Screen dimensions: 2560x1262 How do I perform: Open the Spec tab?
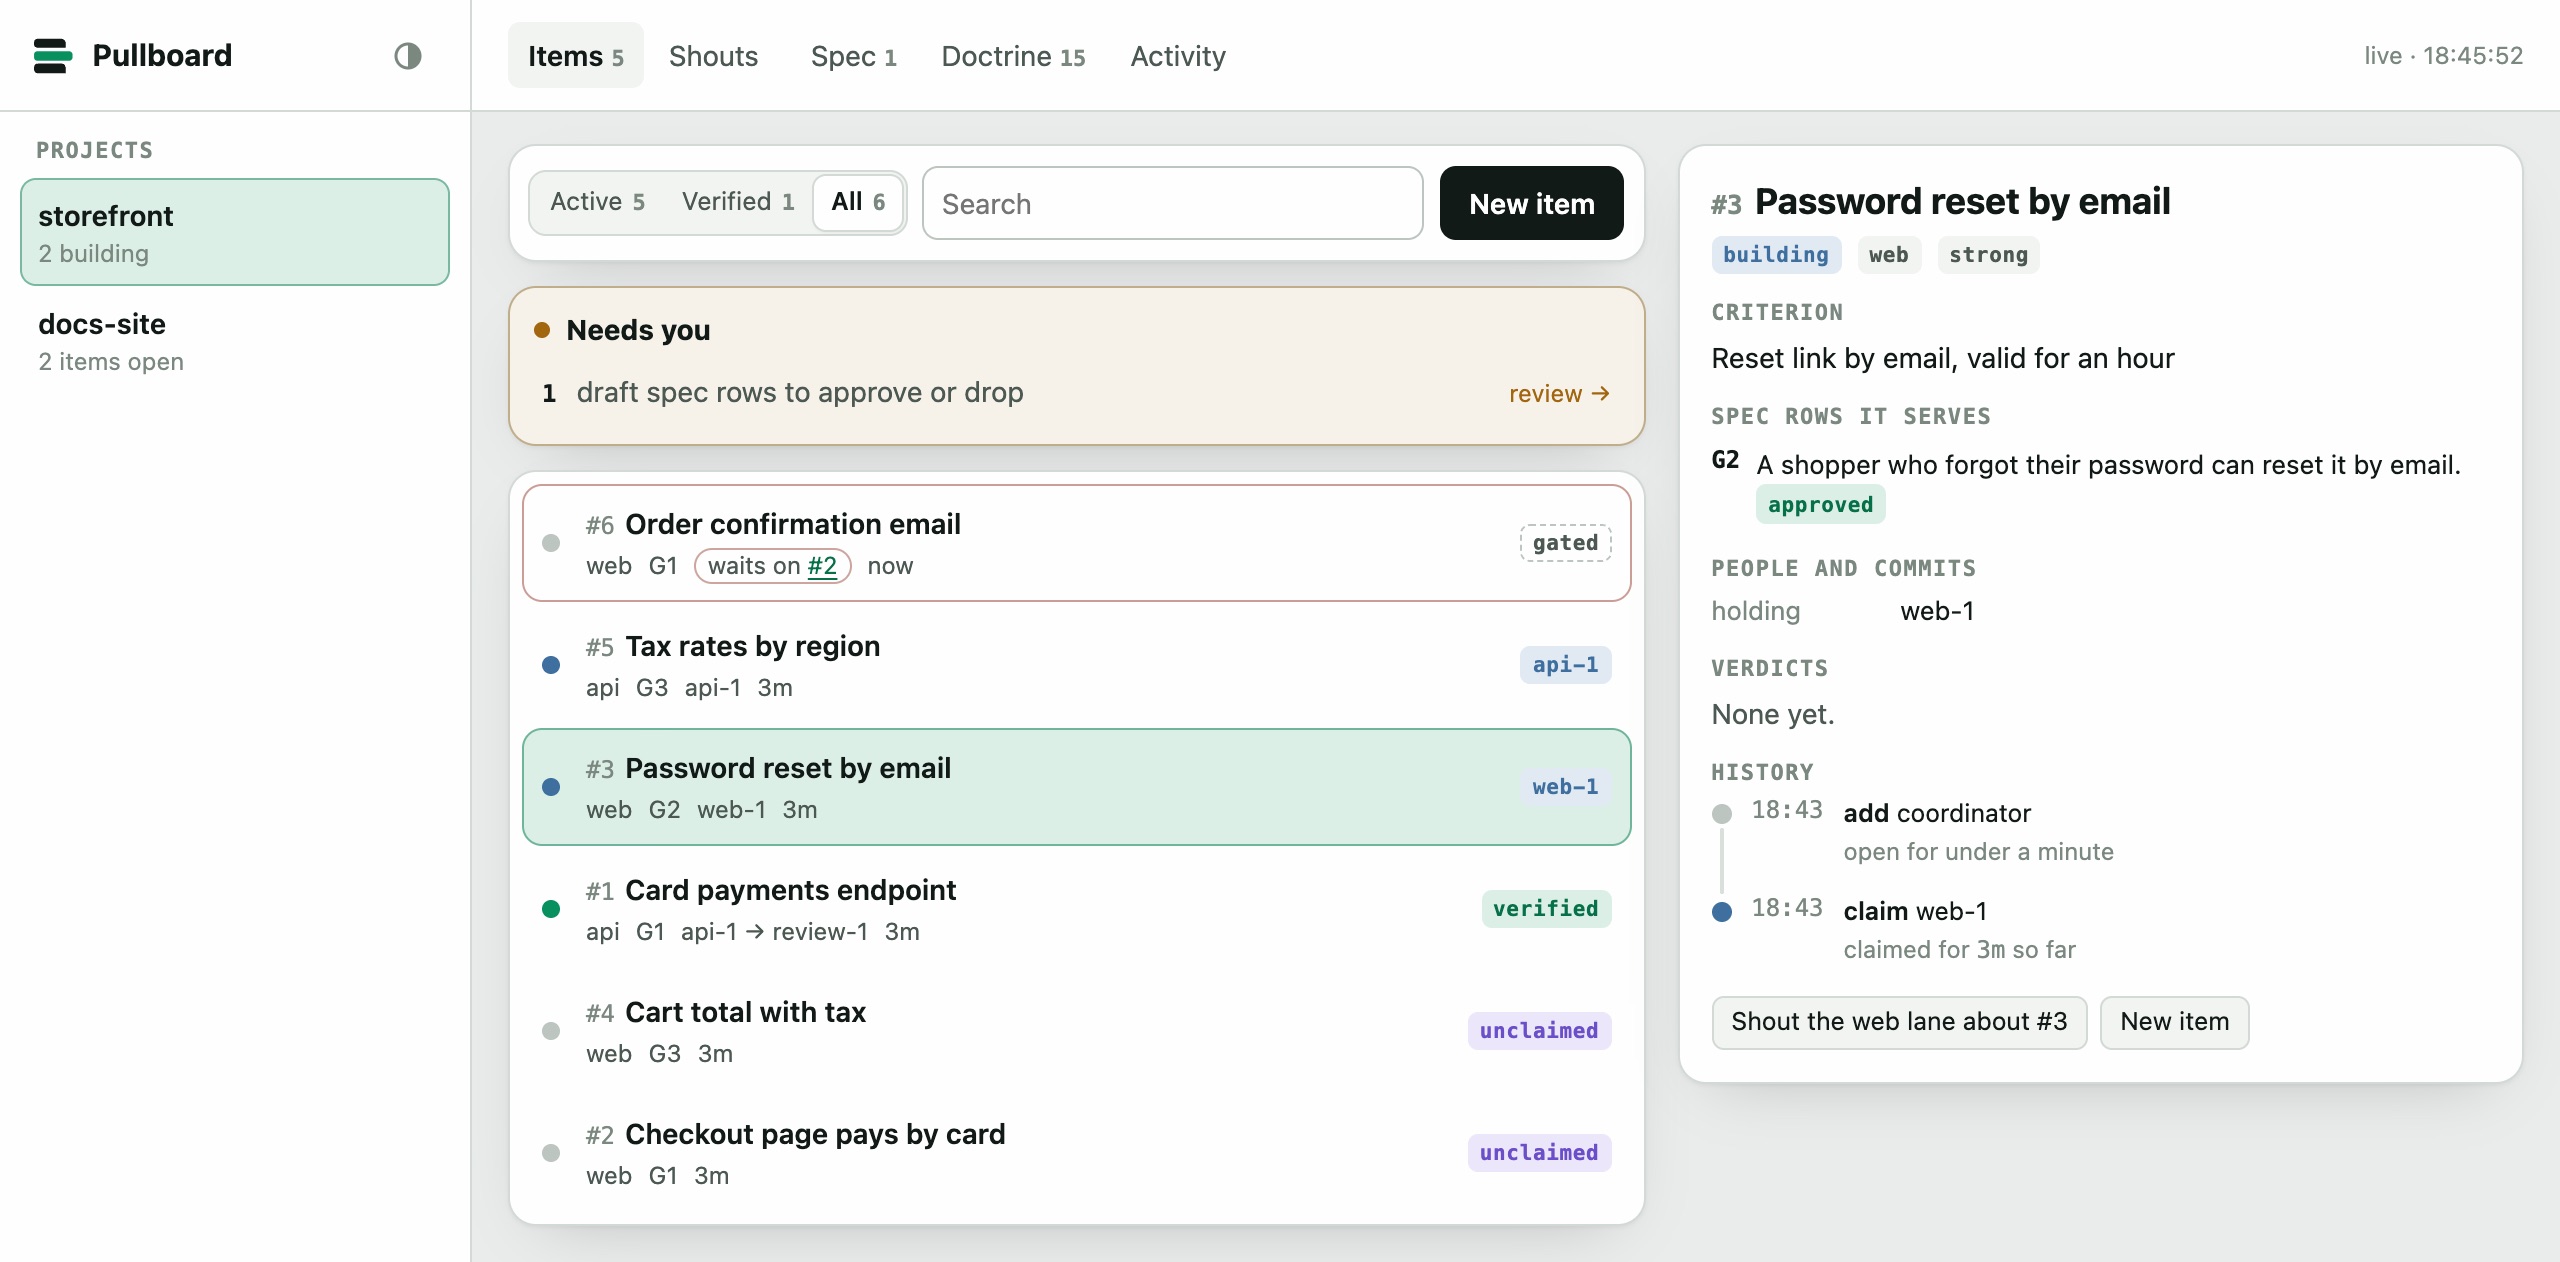pos(853,56)
